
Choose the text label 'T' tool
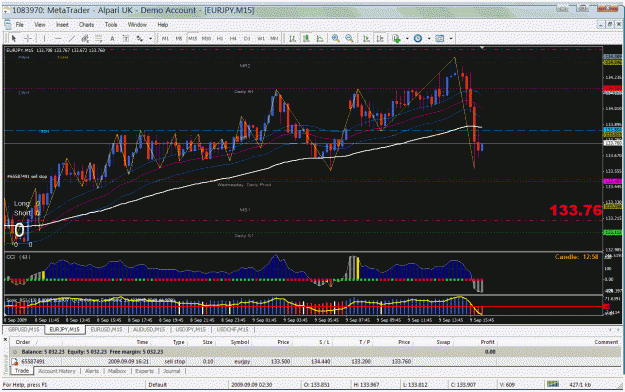pyautogui.click(x=126, y=38)
